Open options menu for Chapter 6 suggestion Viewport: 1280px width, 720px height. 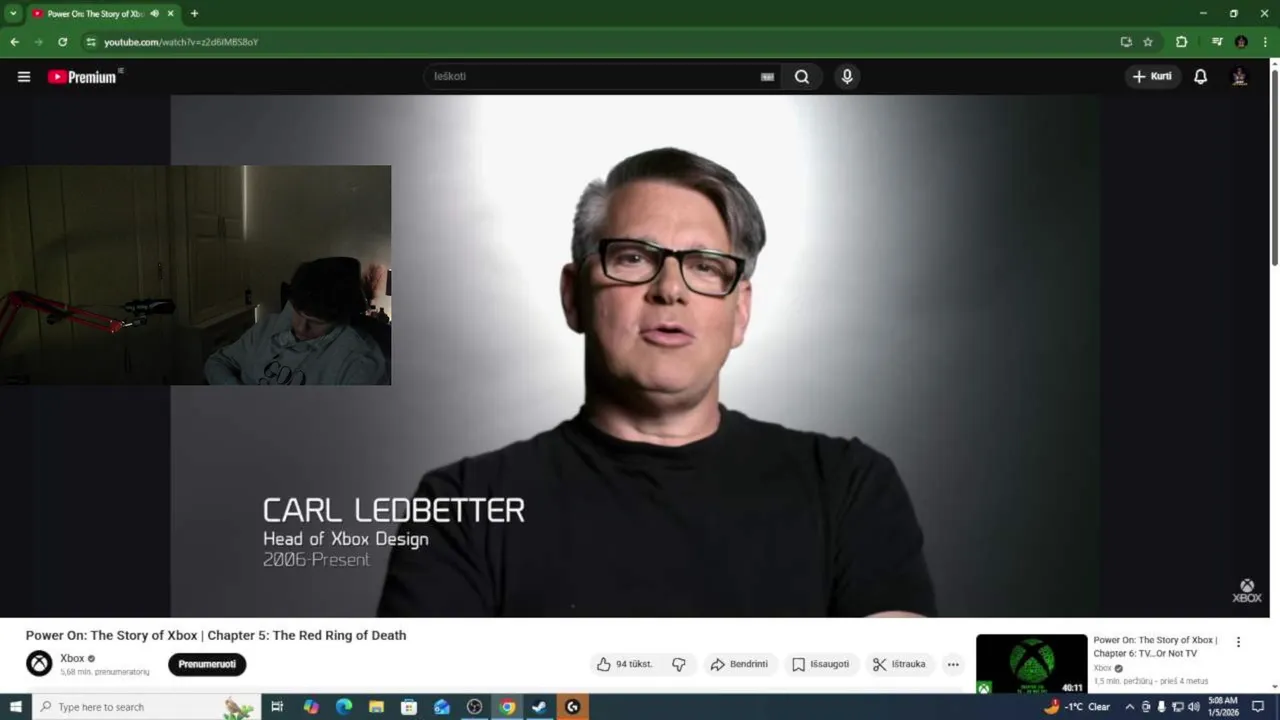[1238, 642]
